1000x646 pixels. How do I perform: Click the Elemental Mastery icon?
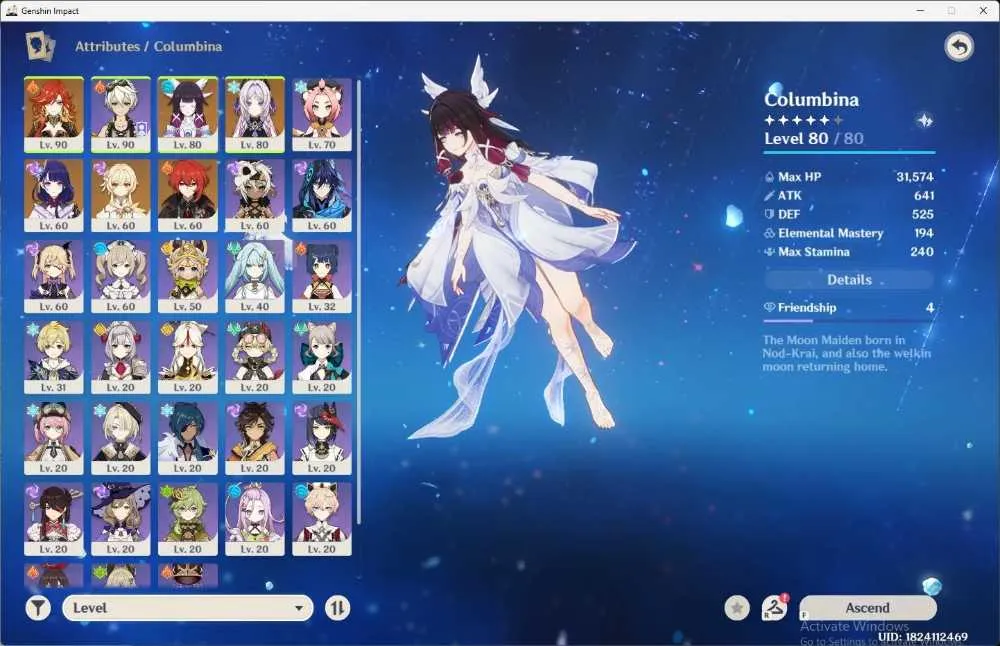click(x=769, y=233)
